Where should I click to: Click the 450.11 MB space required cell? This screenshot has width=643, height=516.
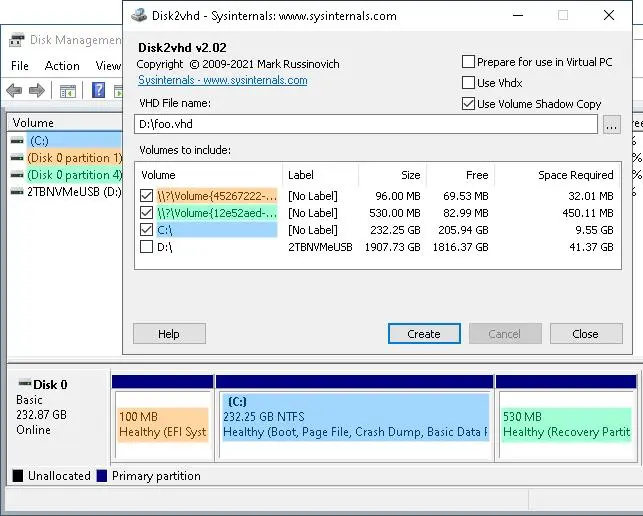pos(588,213)
